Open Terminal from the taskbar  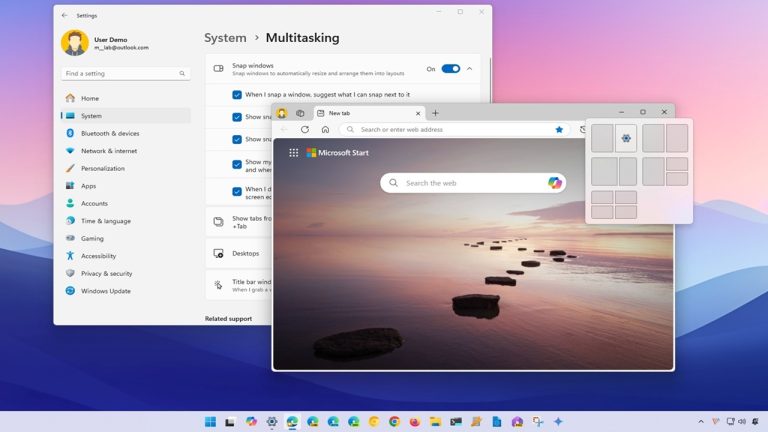[456, 422]
